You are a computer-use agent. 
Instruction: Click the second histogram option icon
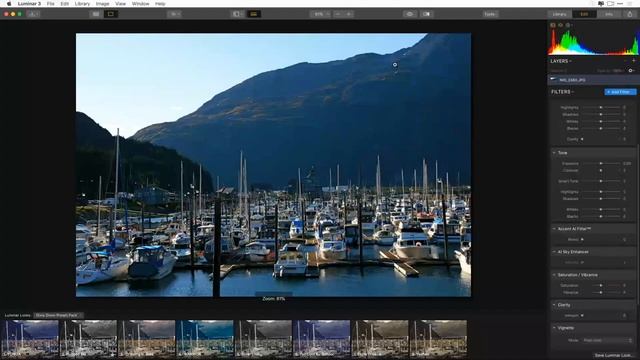point(560,25)
